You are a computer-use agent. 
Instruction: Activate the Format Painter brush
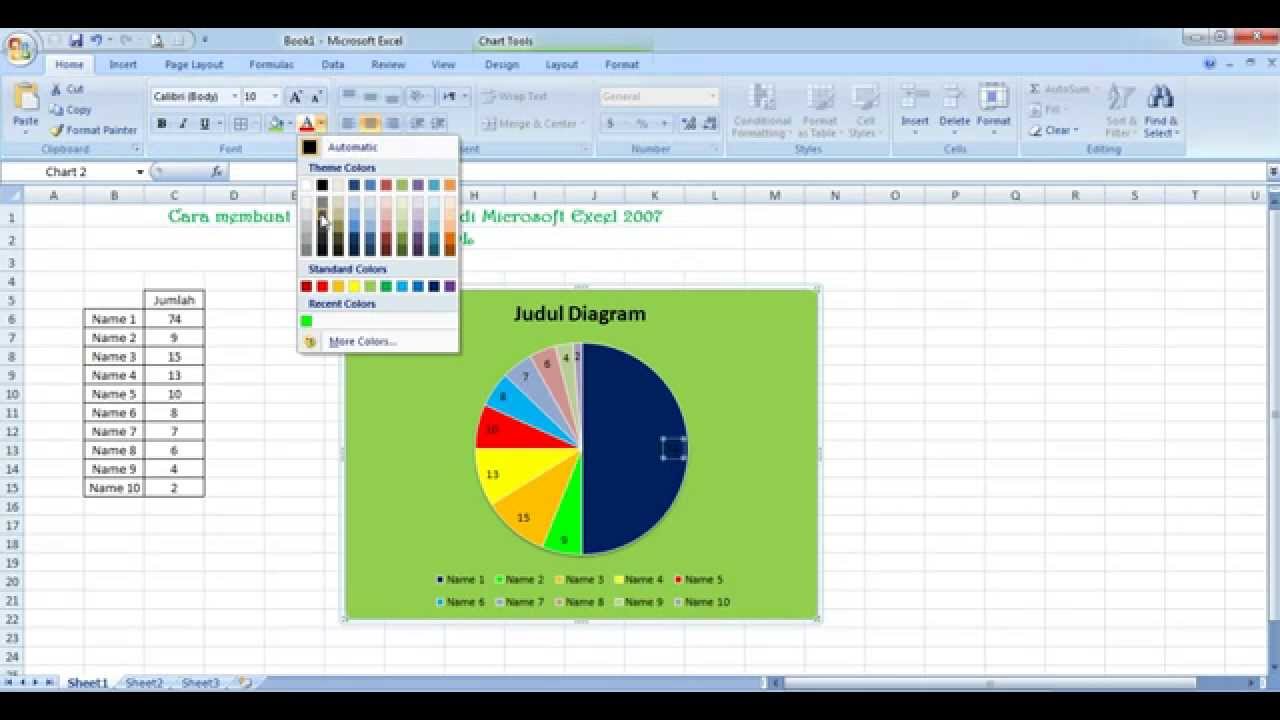[x=93, y=130]
